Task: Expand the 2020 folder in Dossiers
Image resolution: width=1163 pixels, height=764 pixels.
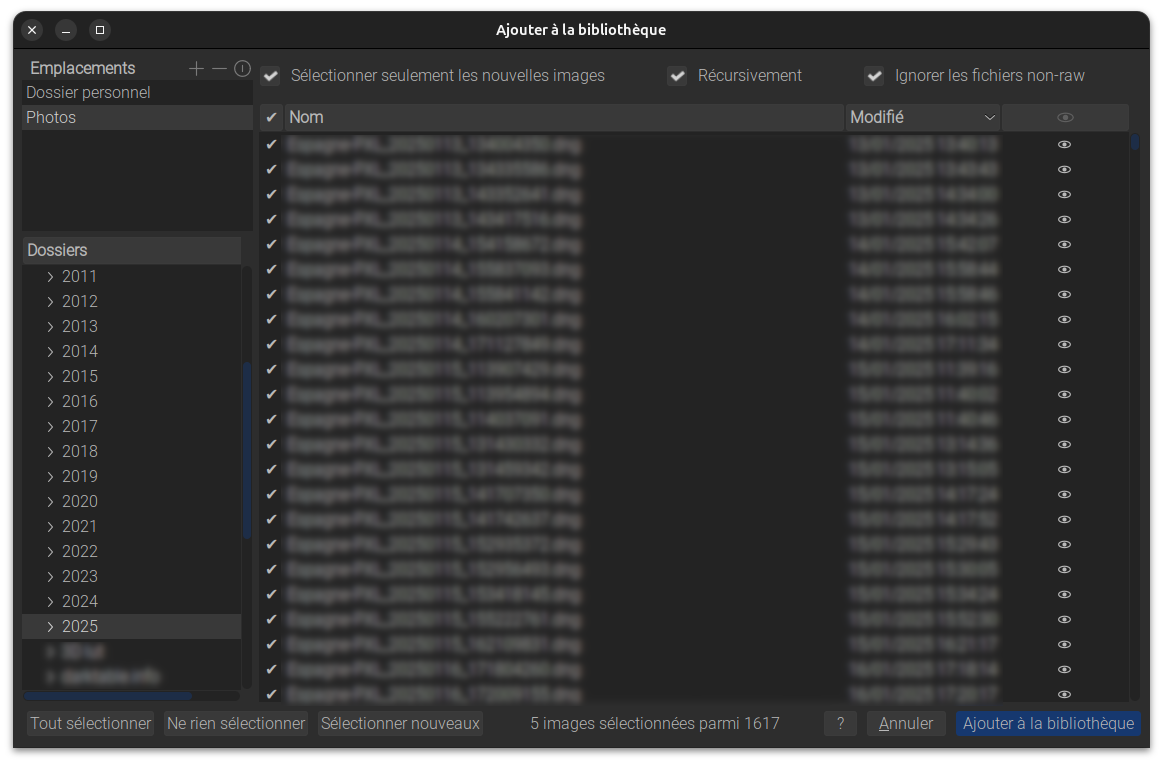Action: [50, 502]
